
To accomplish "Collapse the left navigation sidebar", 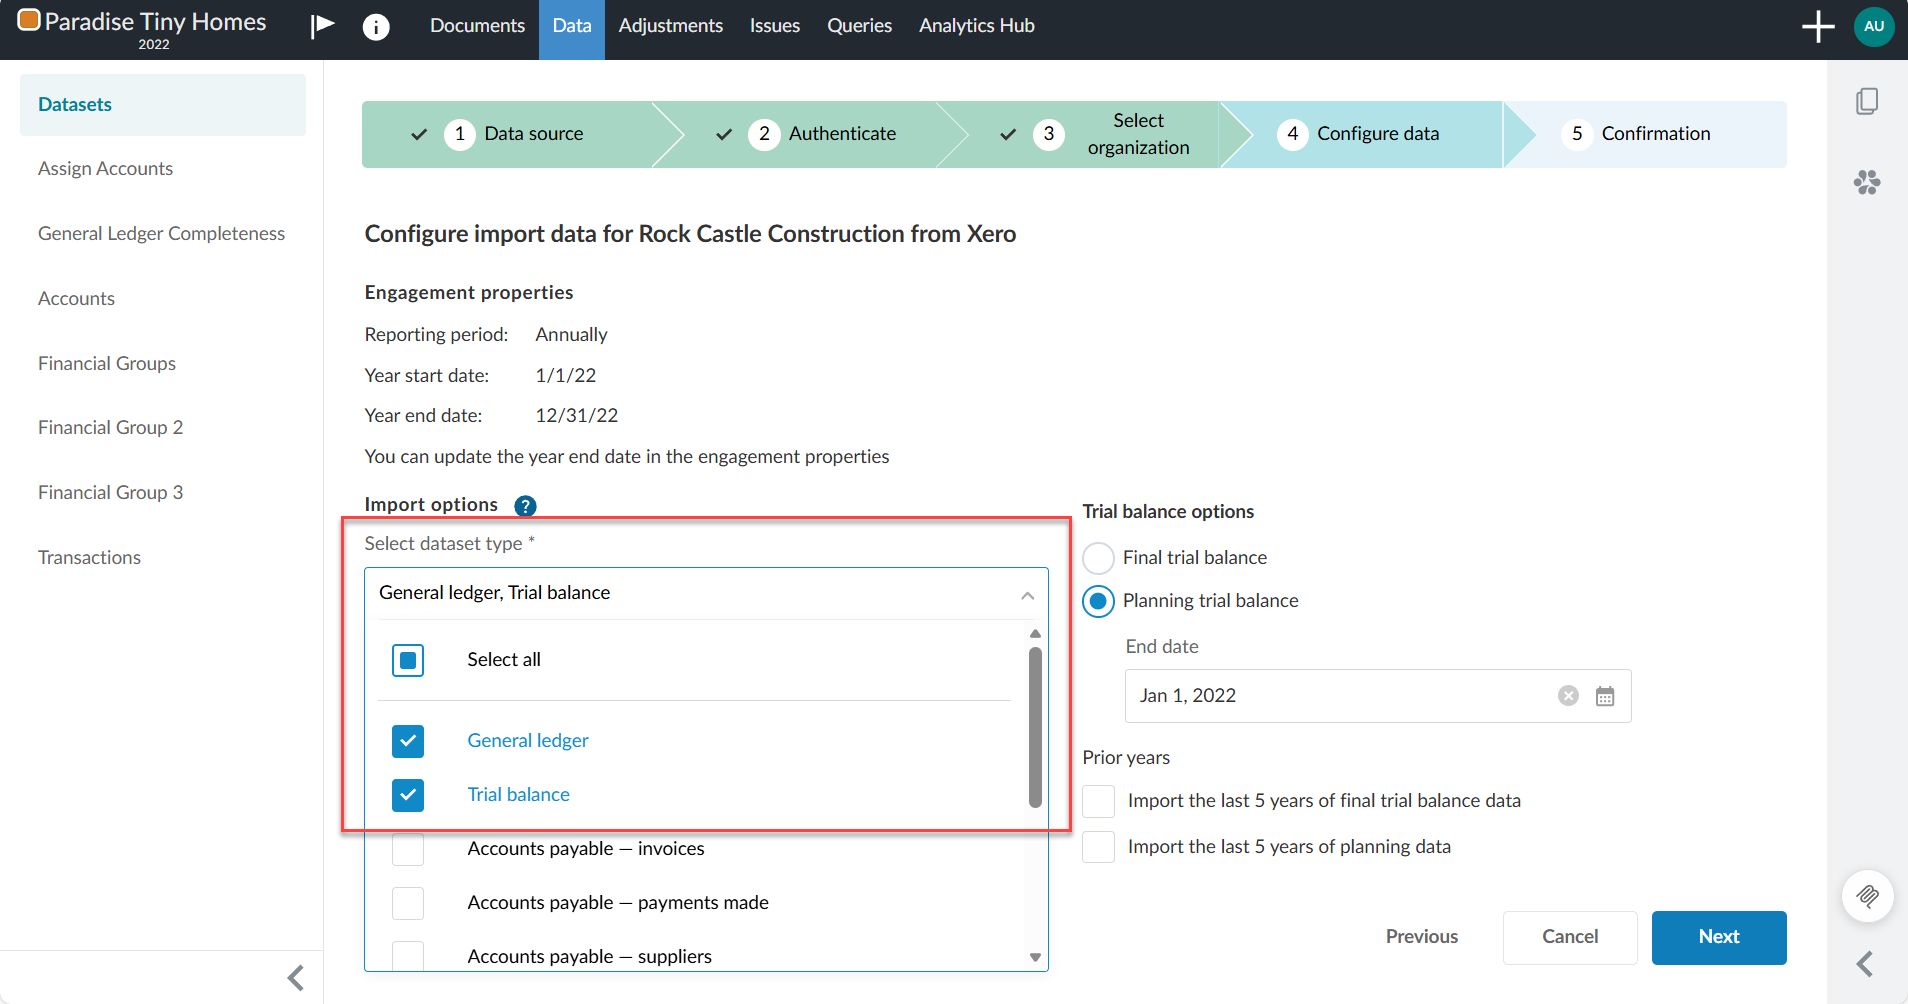I will [x=295, y=977].
